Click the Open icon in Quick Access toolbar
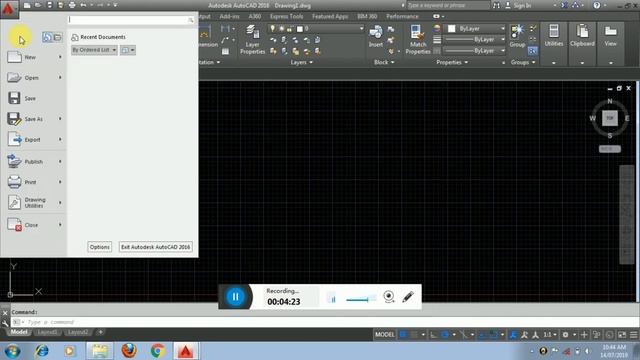 point(38,5)
